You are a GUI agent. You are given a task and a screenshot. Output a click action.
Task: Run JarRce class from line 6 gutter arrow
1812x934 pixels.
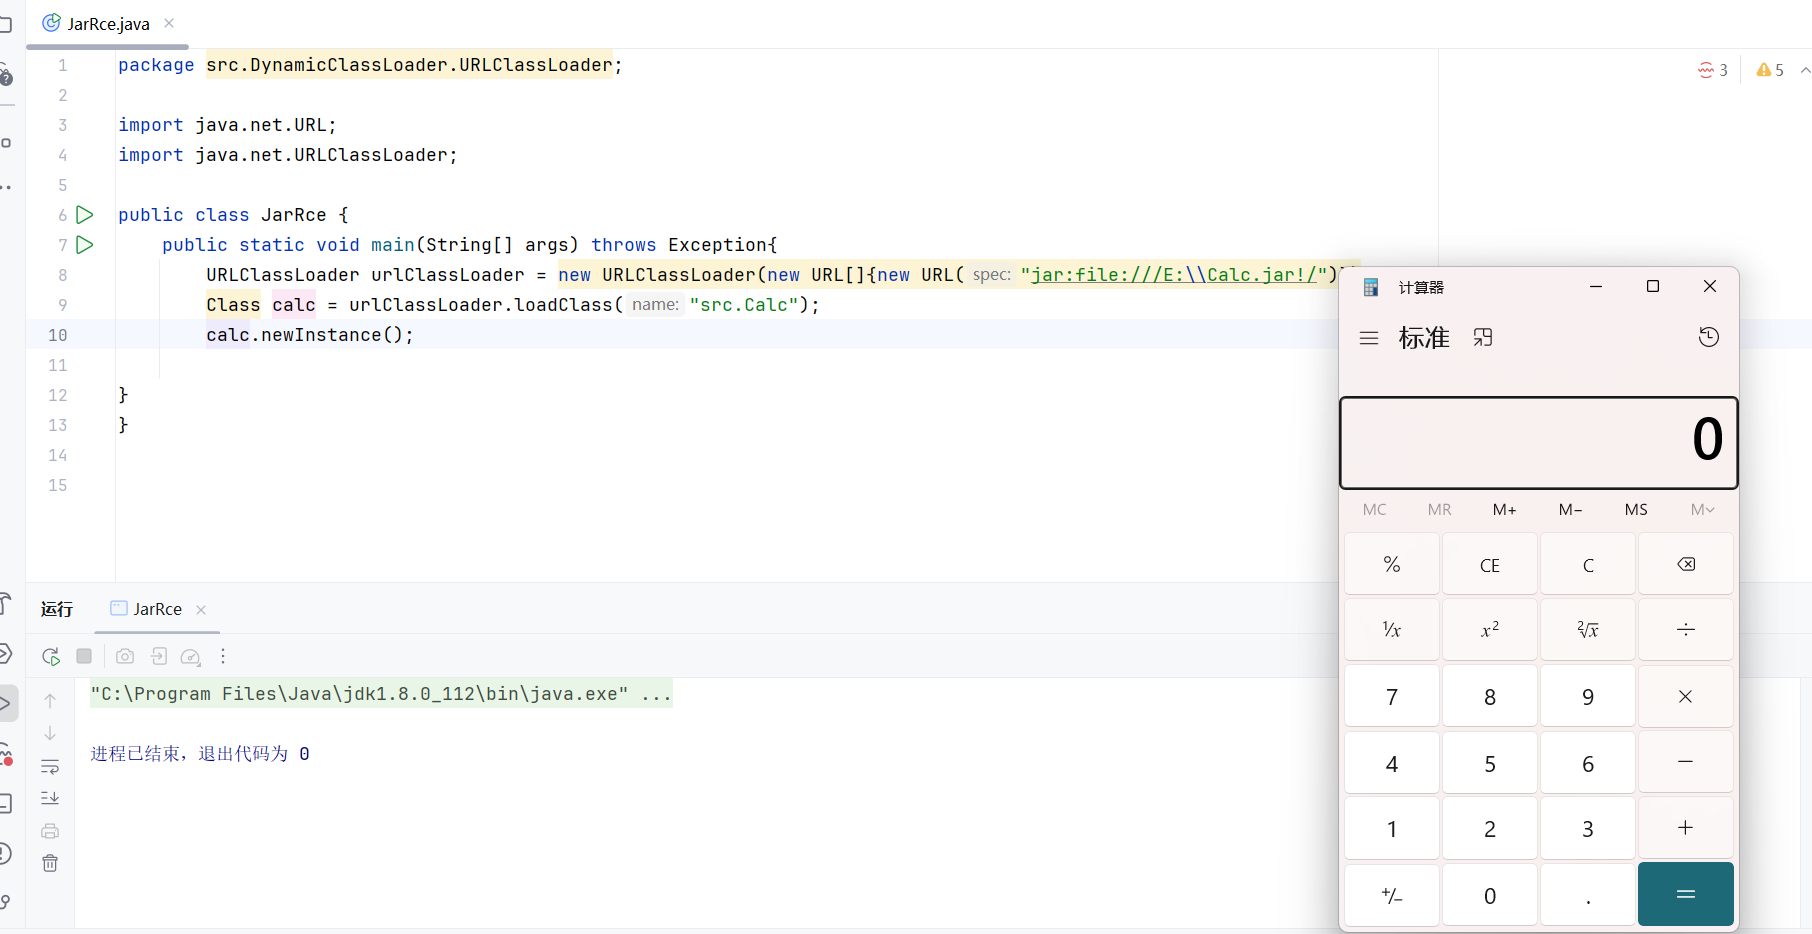[x=85, y=215]
